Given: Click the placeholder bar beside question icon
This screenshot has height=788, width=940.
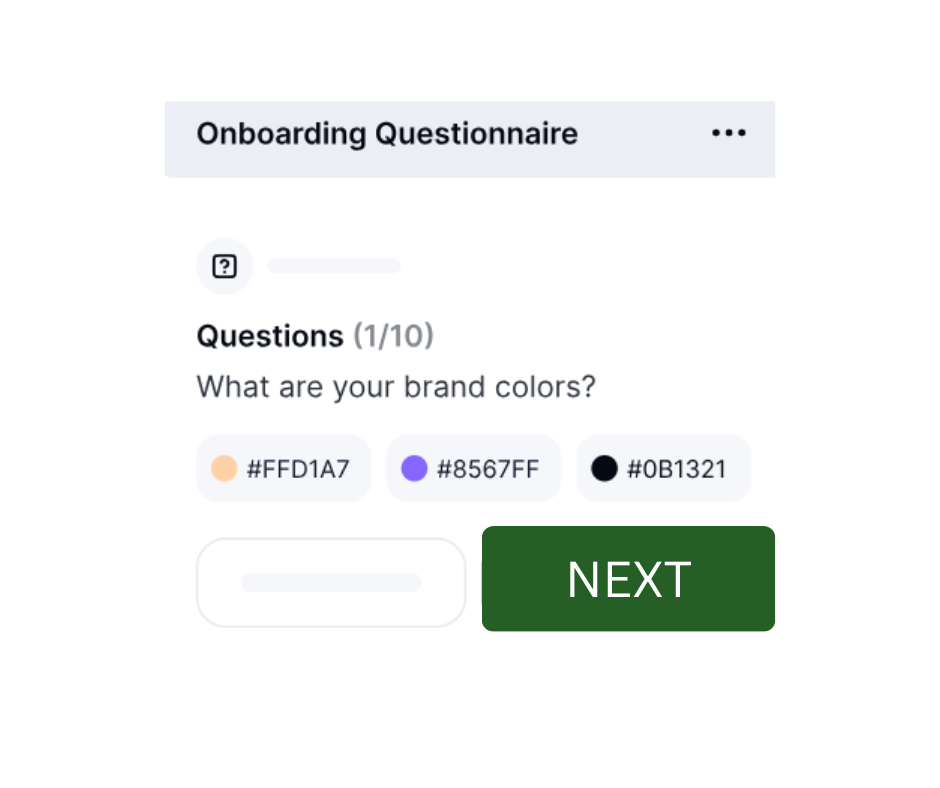Looking at the screenshot, I should pos(334,266).
